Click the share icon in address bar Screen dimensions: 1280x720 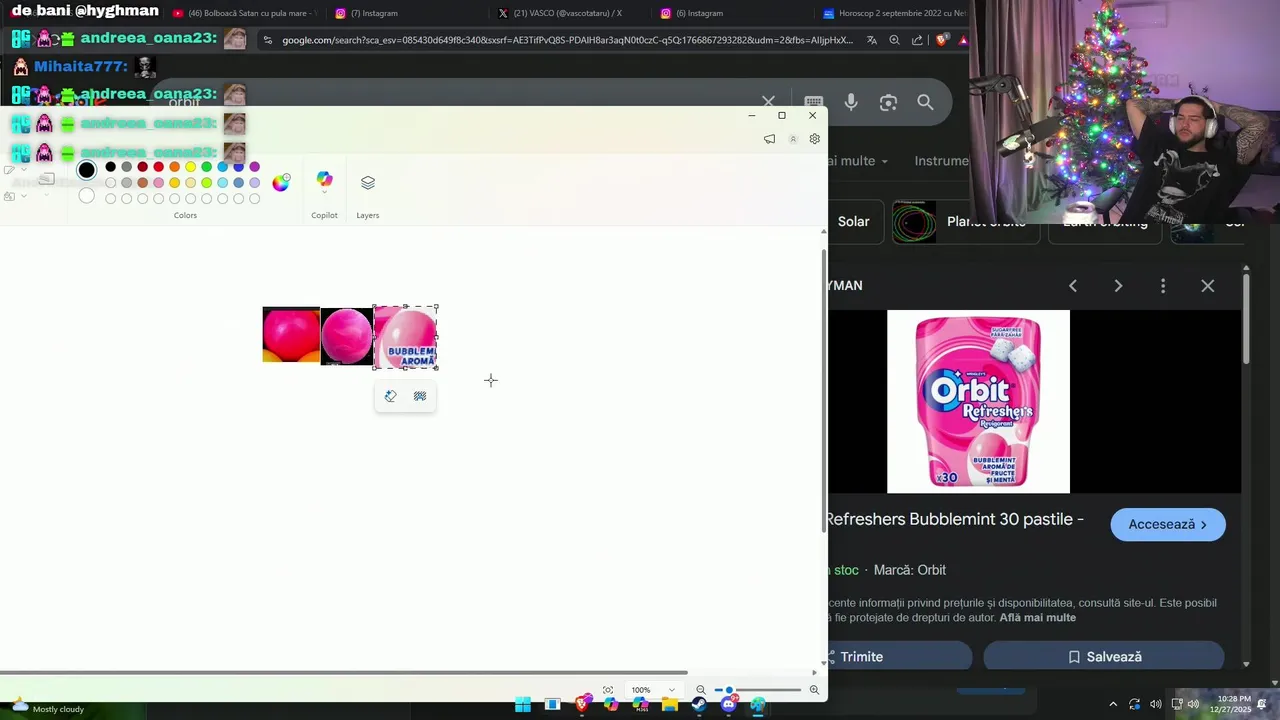[x=917, y=40]
